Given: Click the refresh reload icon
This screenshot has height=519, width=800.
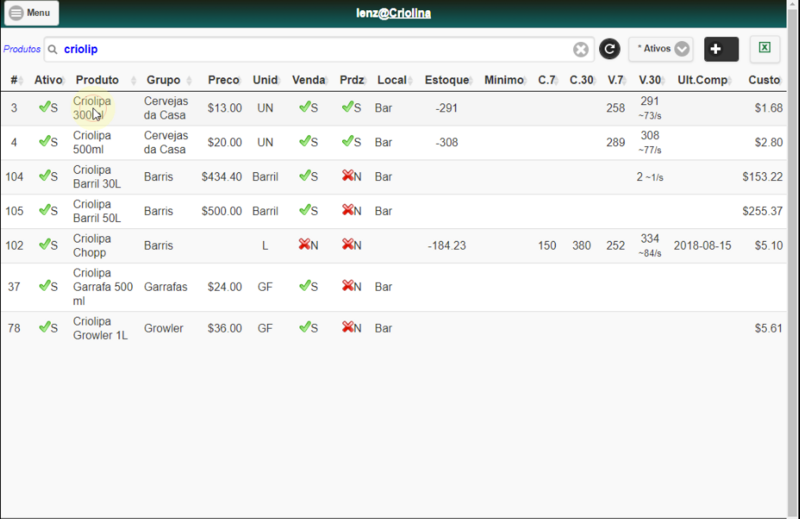Looking at the screenshot, I should [x=609, y=49].
